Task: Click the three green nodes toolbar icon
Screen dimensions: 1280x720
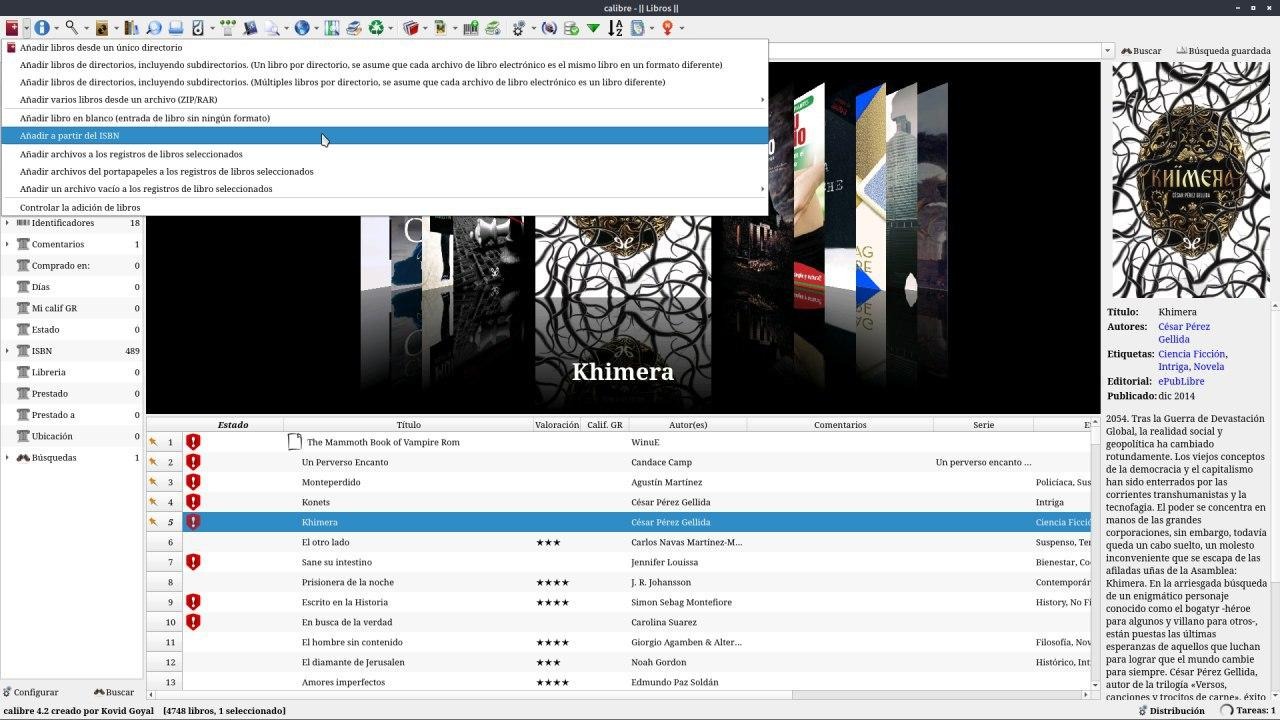Action: tap(228, 28)
